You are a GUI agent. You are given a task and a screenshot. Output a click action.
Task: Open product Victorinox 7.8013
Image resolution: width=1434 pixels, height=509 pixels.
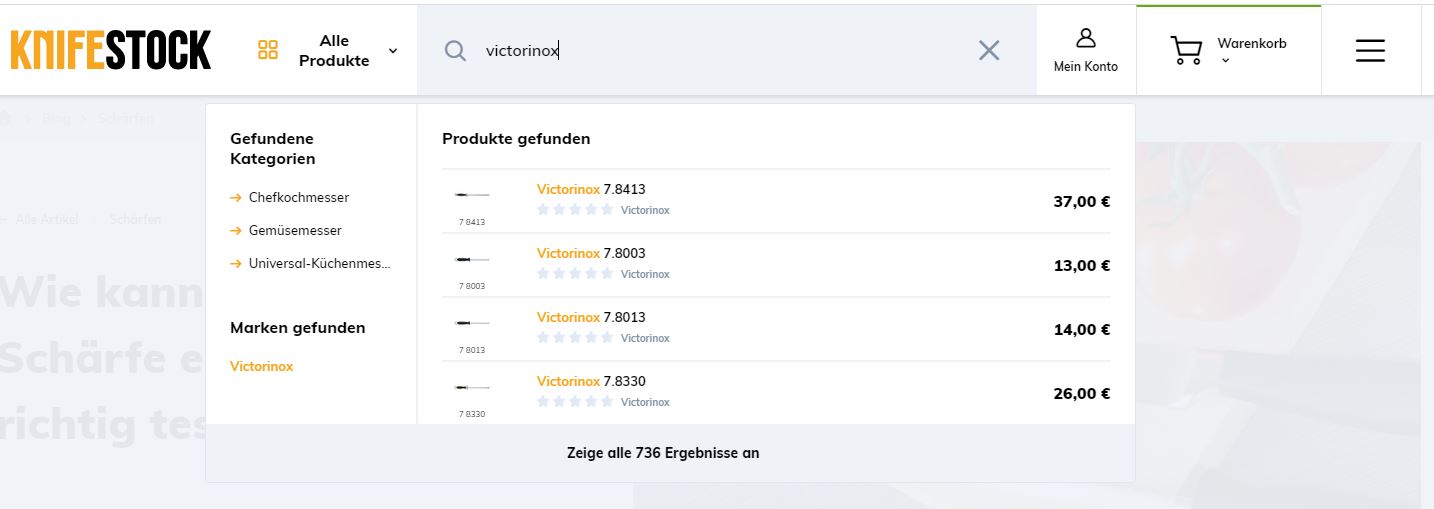click(591, 317)
